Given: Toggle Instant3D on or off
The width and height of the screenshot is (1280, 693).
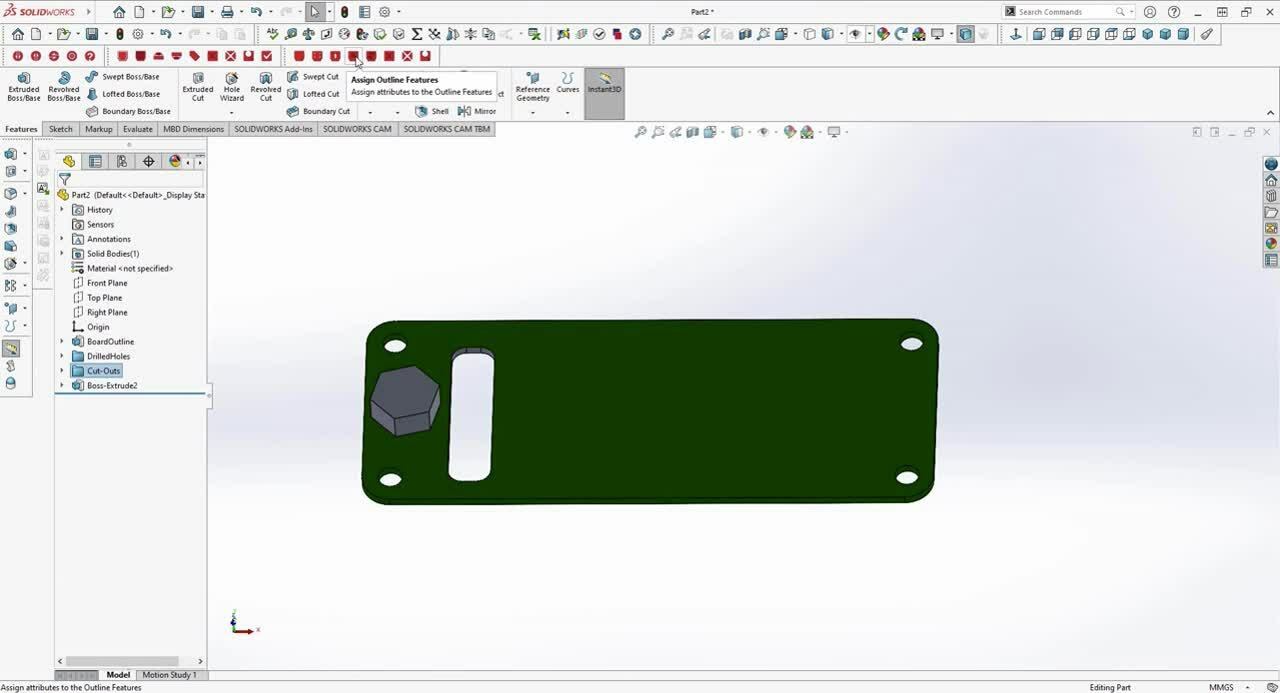Looking at the screenshot, I should [x=604, y=86].
